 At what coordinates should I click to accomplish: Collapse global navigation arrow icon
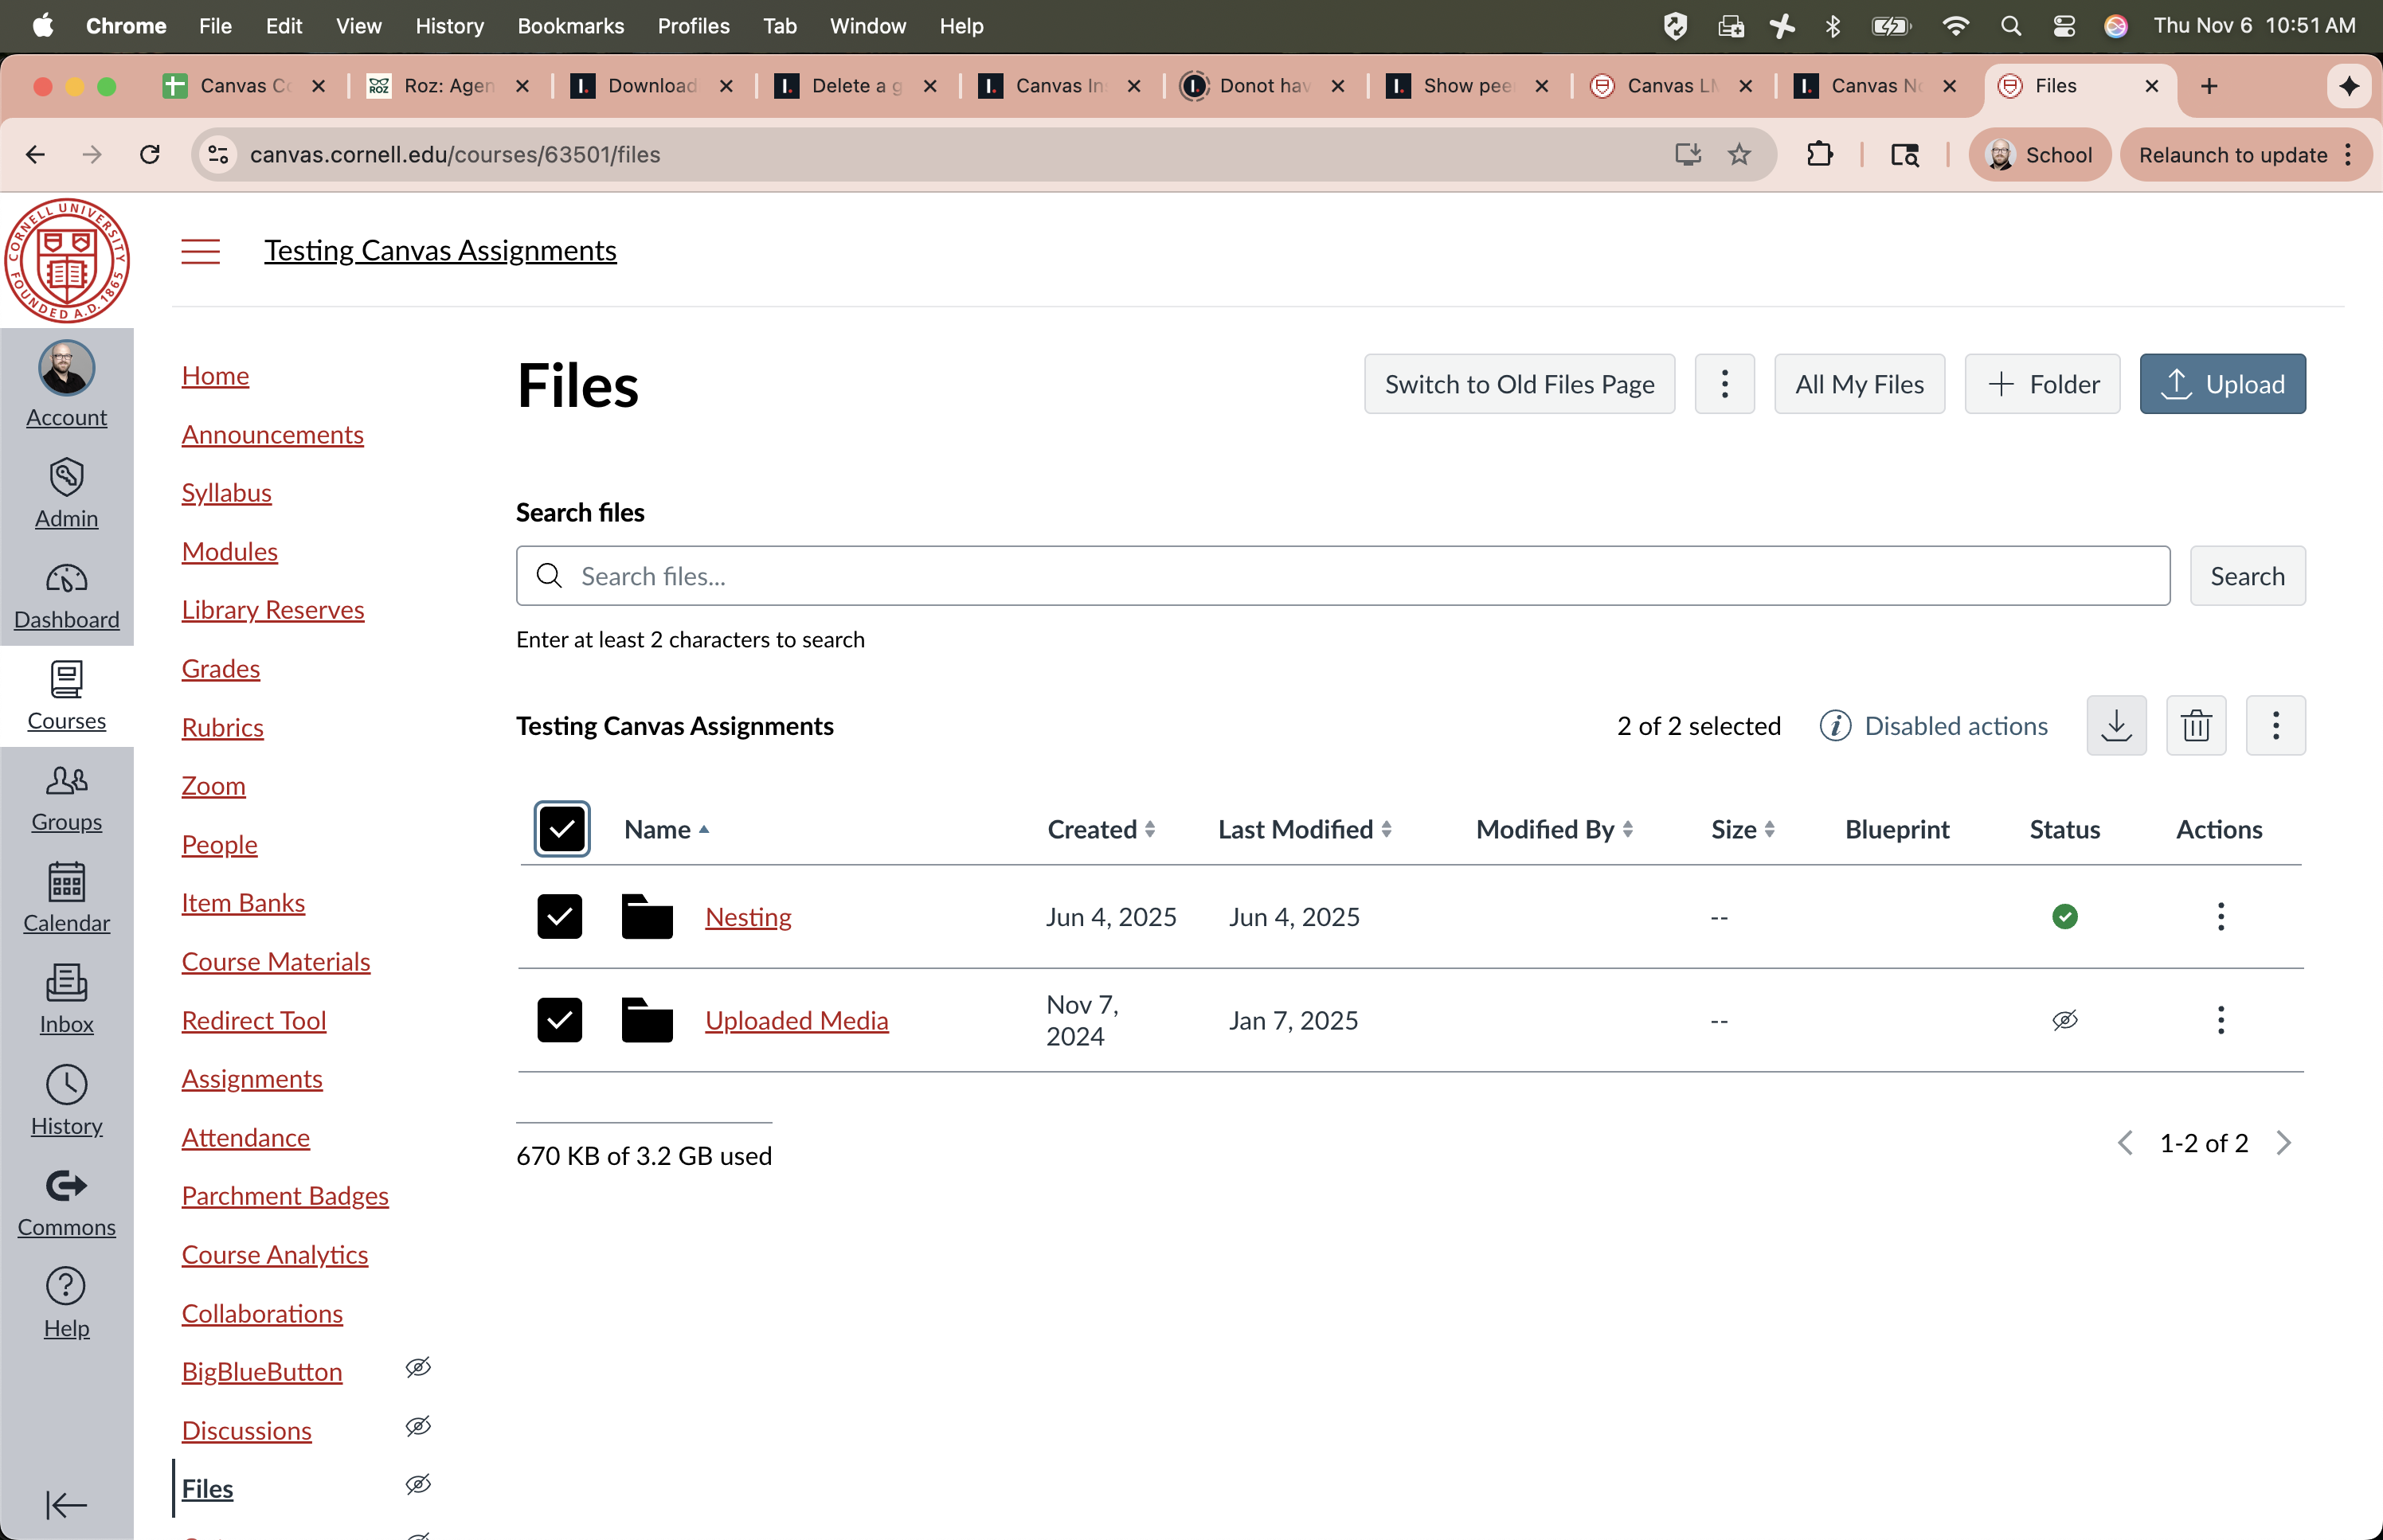(66, 1504)
